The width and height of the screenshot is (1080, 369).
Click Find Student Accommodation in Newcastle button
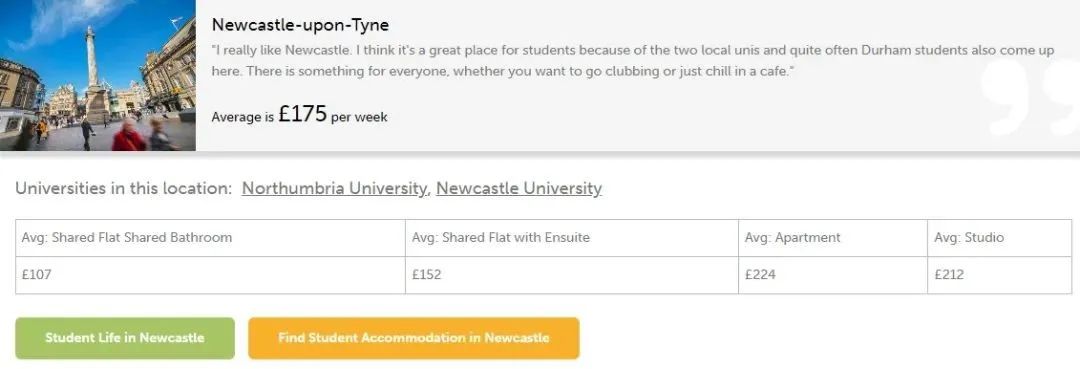tap(414, 338)
